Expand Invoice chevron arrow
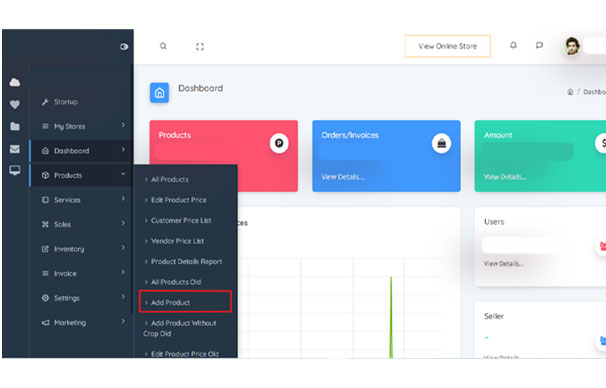 tap(123, 272)
